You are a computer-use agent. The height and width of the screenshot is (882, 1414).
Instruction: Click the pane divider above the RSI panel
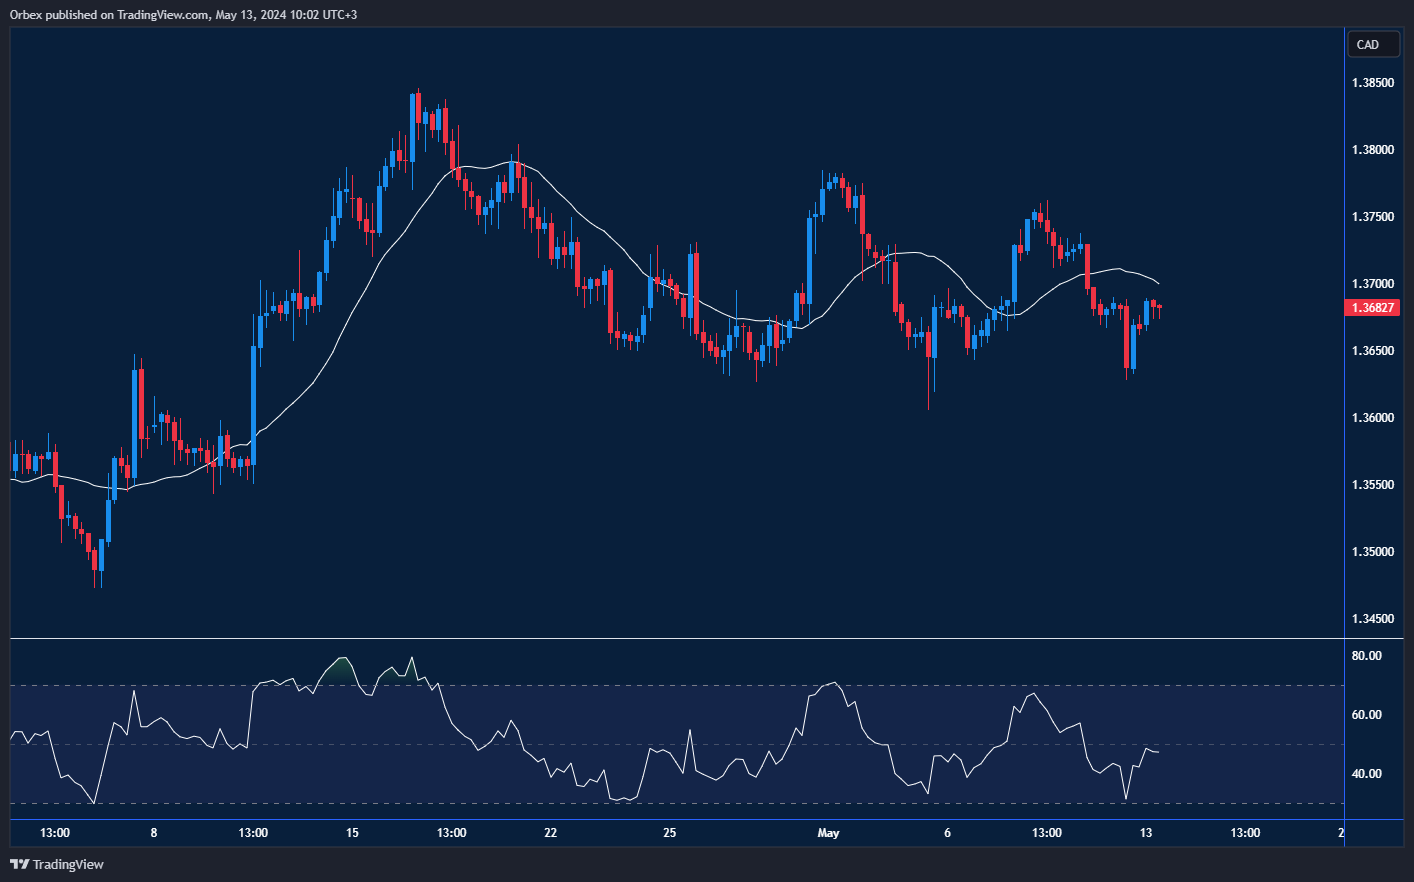click(676, 638)
